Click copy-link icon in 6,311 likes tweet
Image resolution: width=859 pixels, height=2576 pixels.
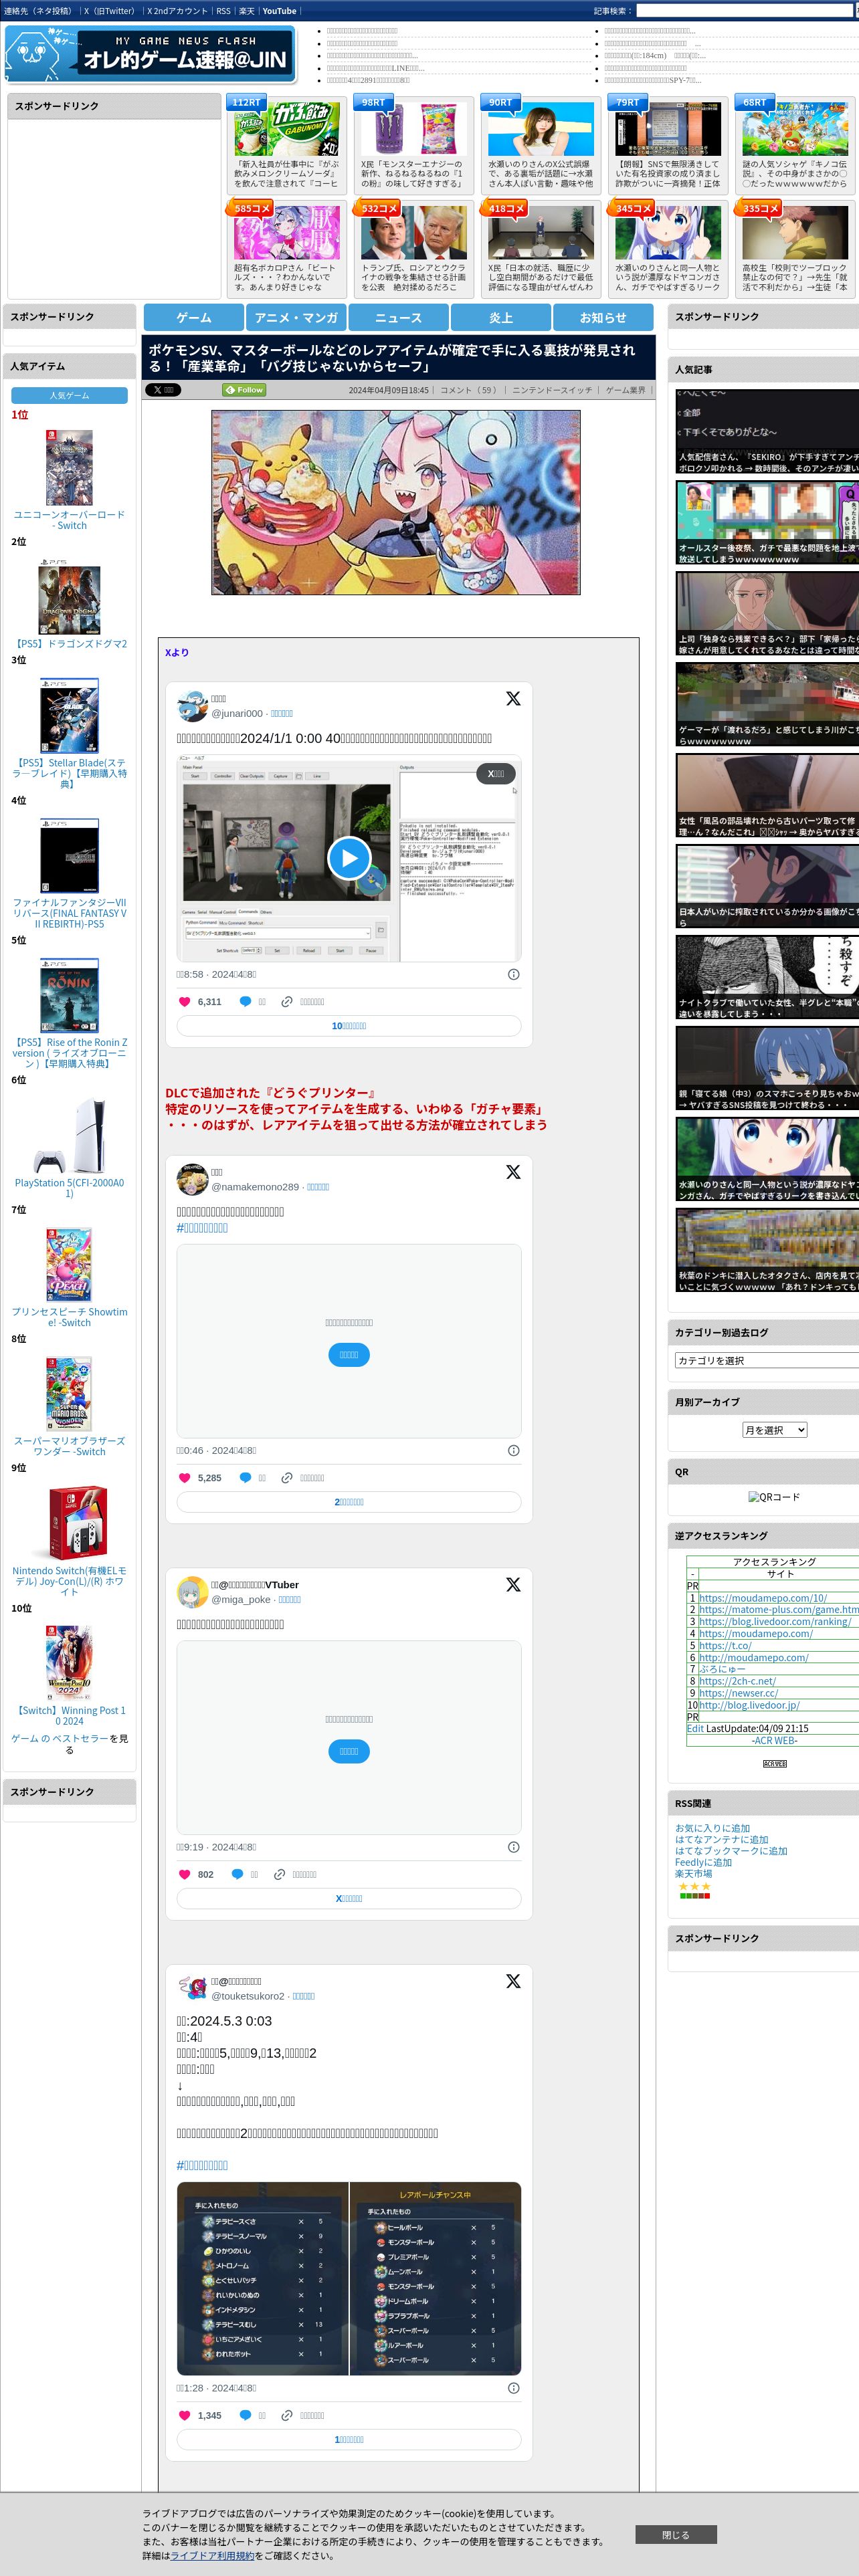[x=287, y=1001]
